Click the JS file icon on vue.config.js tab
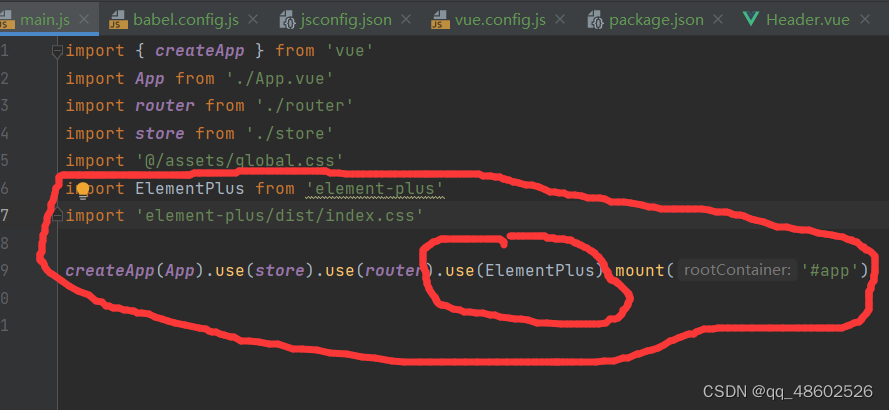This screenshot has height=410, width=889. click(440, 20)
